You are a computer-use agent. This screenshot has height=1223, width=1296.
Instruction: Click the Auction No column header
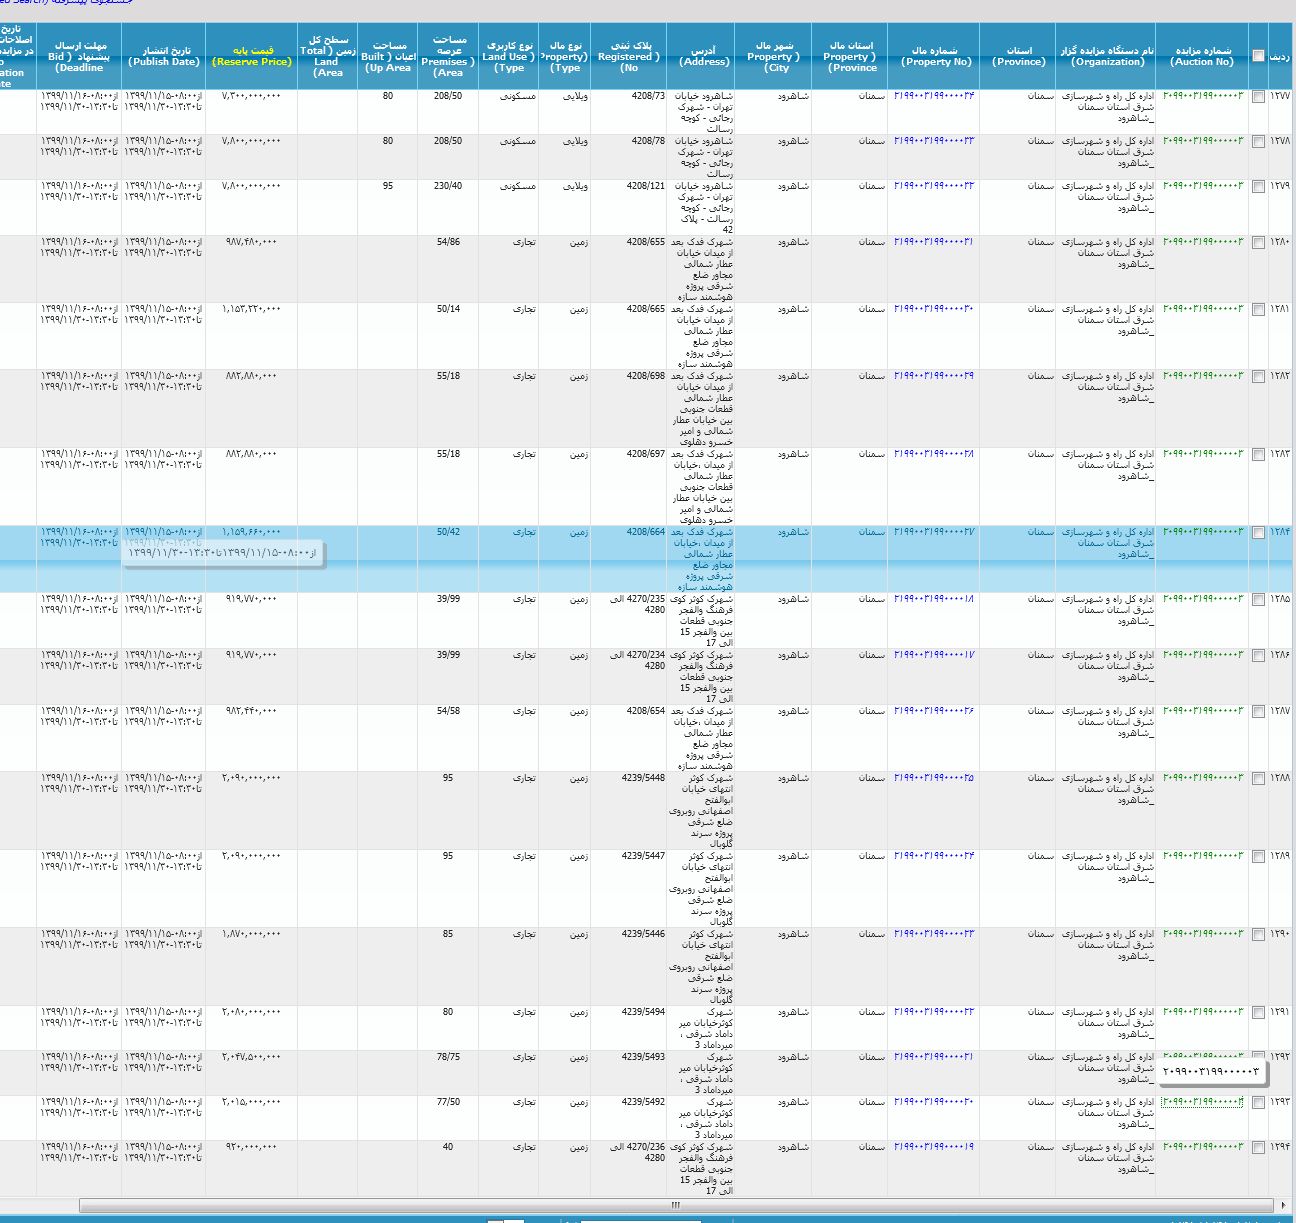tap(1203, 56)
